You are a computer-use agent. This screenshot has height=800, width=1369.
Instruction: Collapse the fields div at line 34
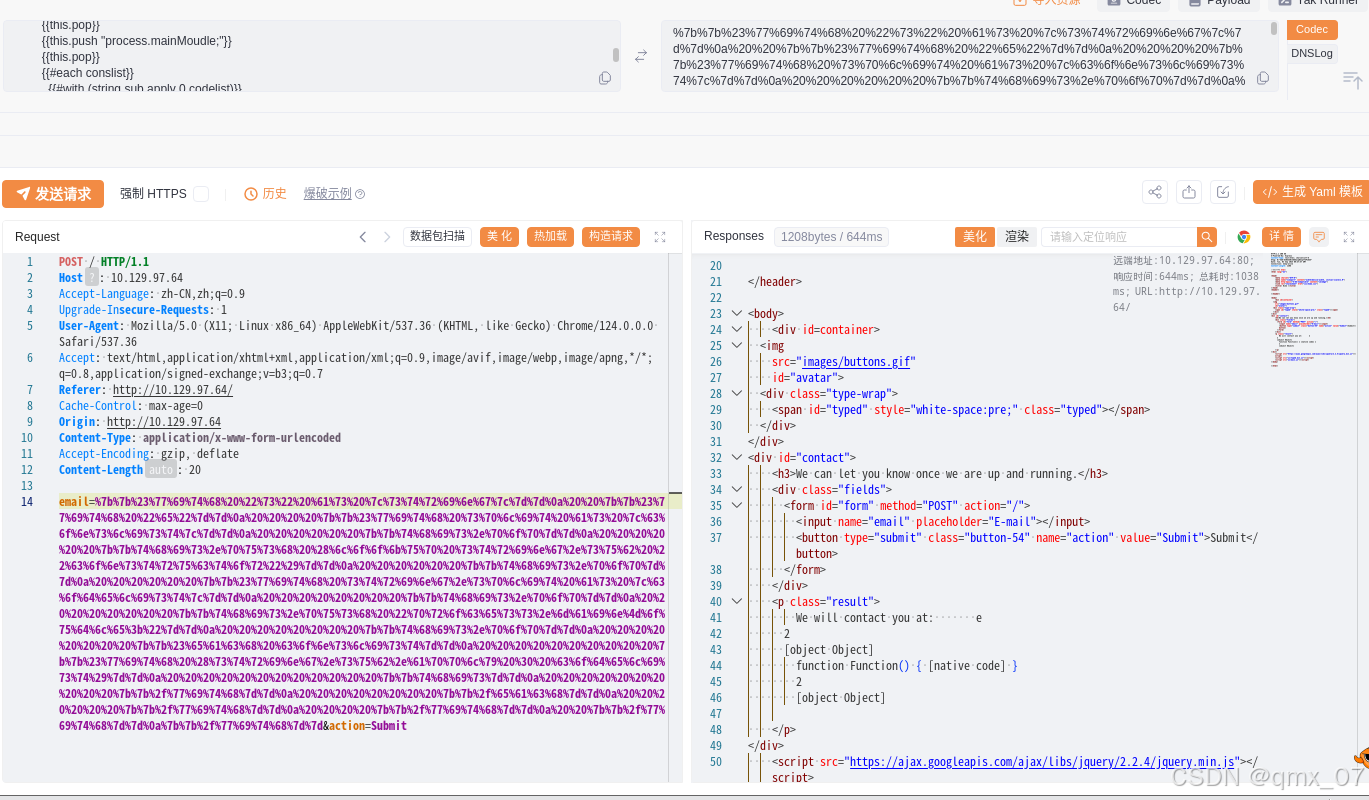coord(737,490)
